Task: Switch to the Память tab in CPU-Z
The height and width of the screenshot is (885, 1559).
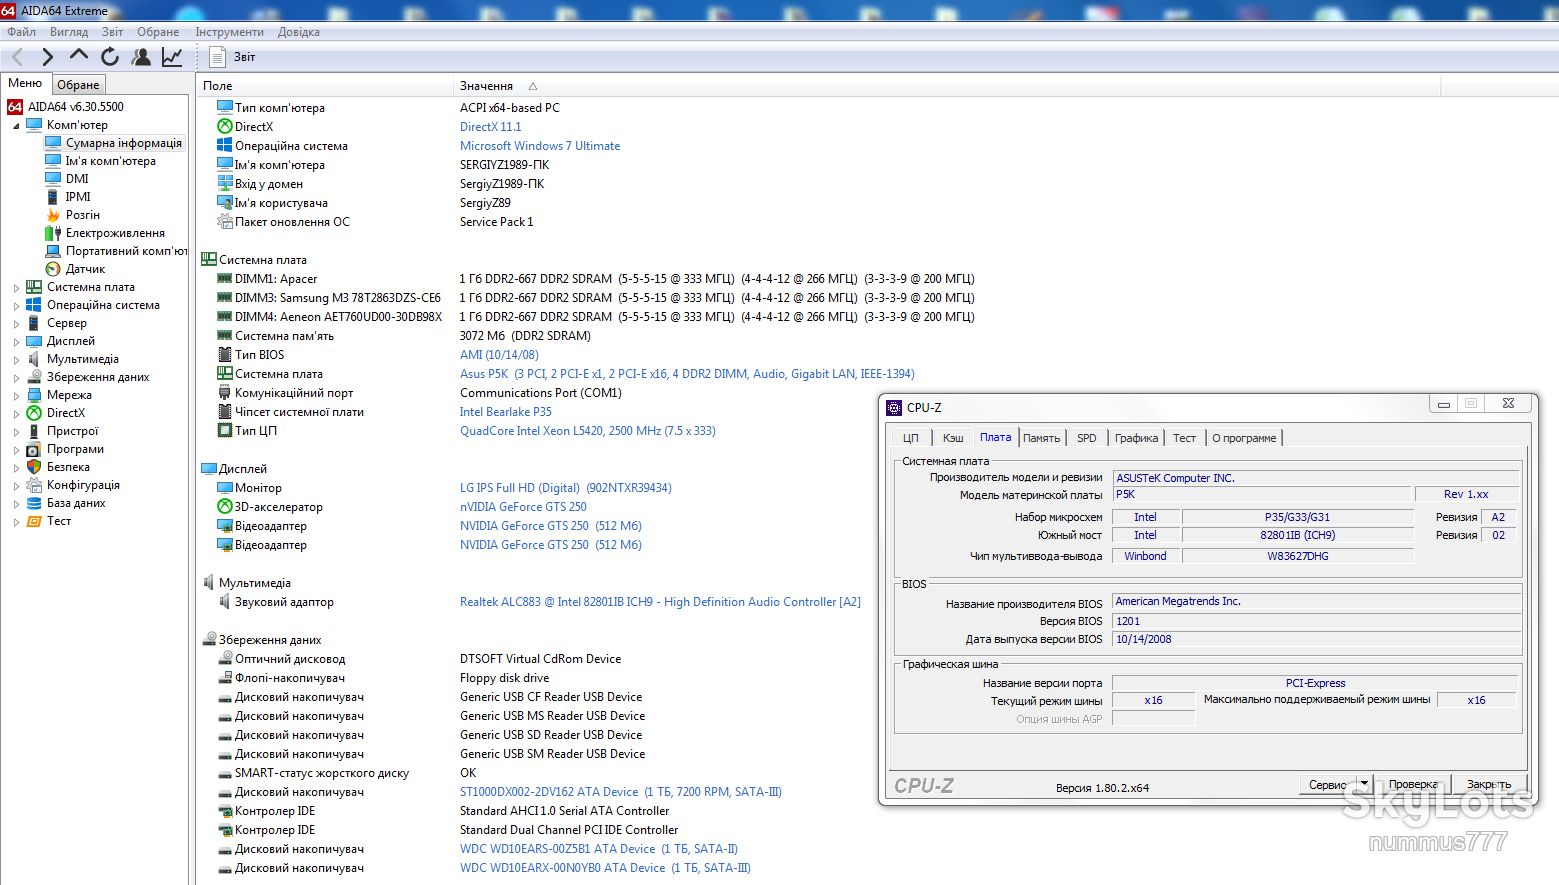Action: point(1041,438)
